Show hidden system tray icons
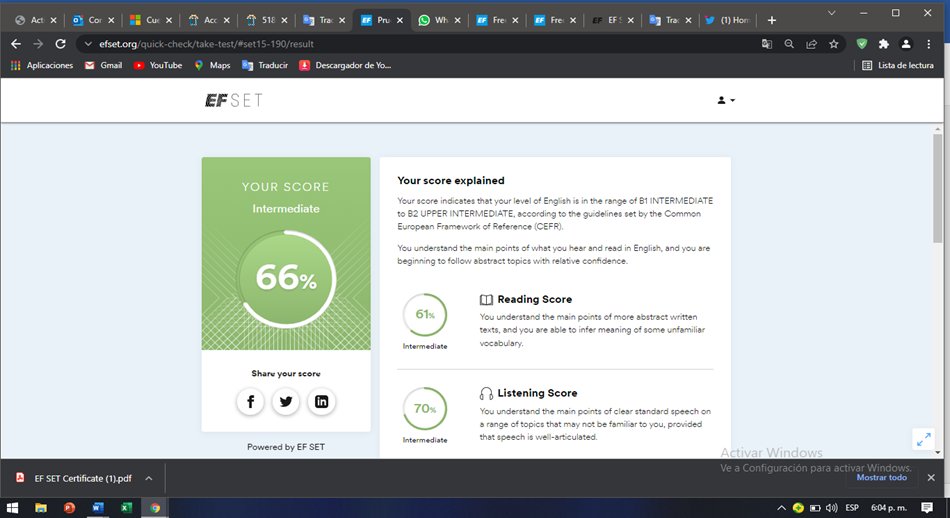This screenshot has width=950, height=518. point(781,508)
